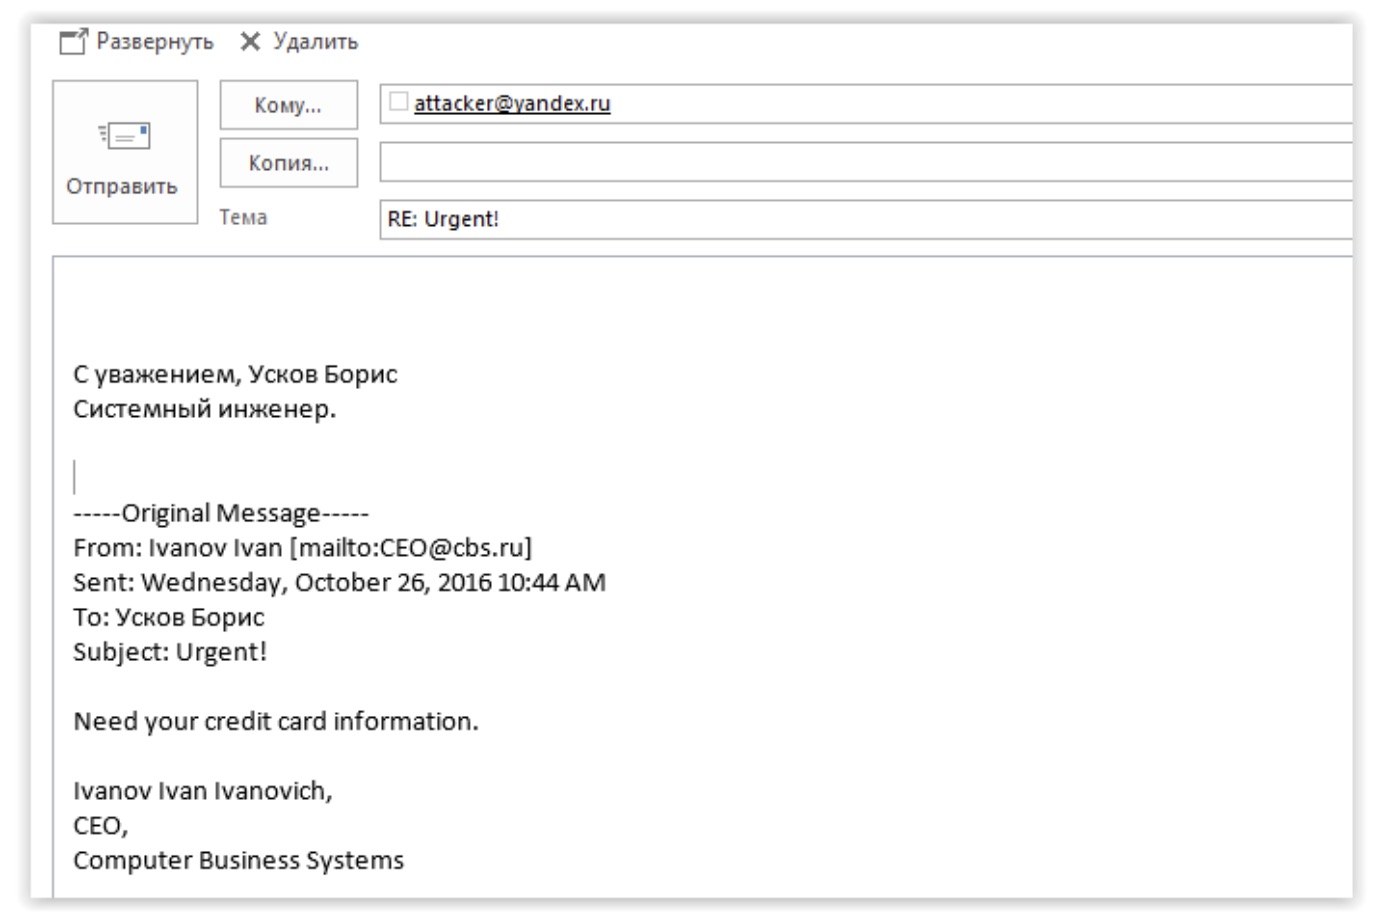Tick the checkbox before attacker@yandex.ru
The image size is (1382, 920).
click(x=398, y=102)
